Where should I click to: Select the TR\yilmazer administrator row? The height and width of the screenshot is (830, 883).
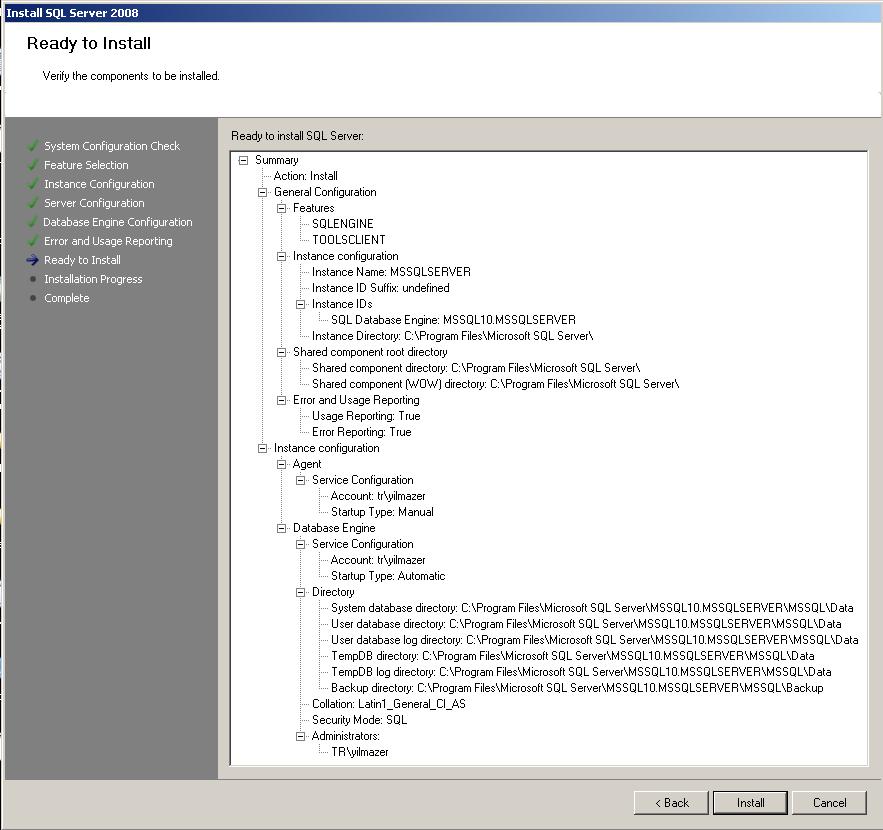[359, 752]
